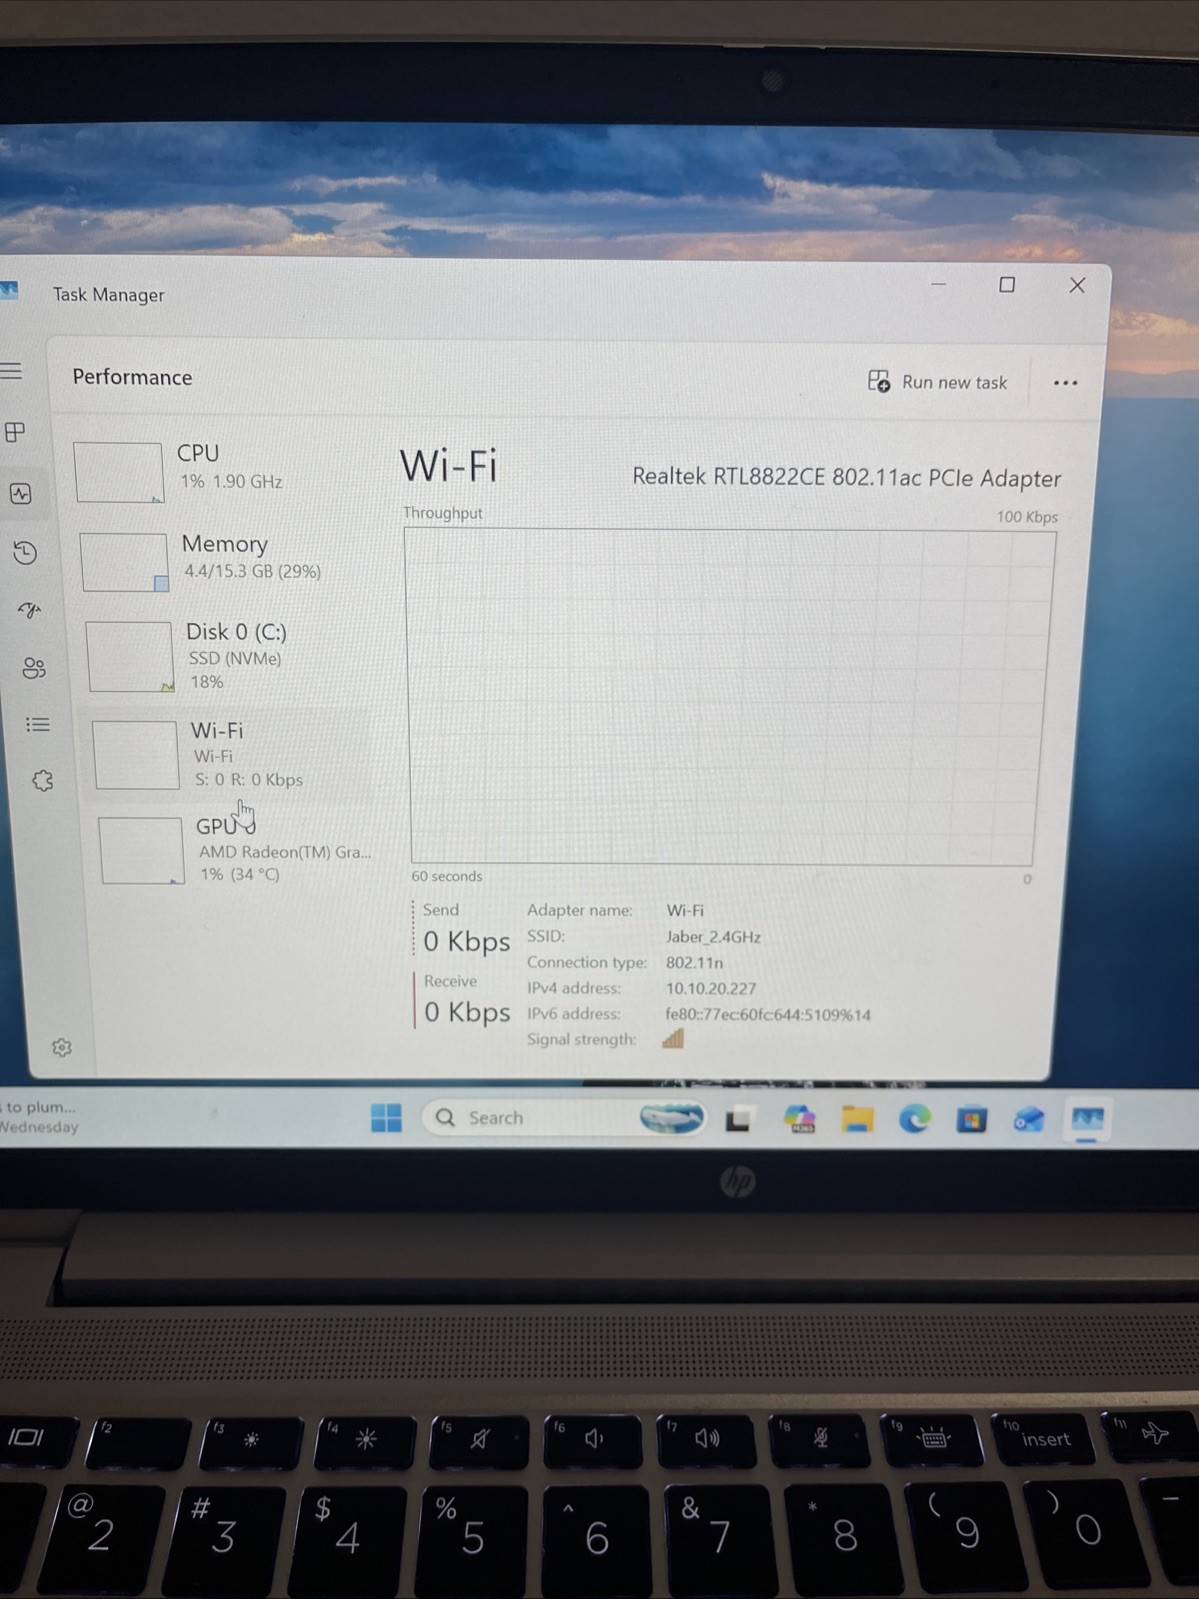Click the SSID value Jaber_2.4GHz
Viewport: 1199px width, 1599px height.
(x=713, y=937)
